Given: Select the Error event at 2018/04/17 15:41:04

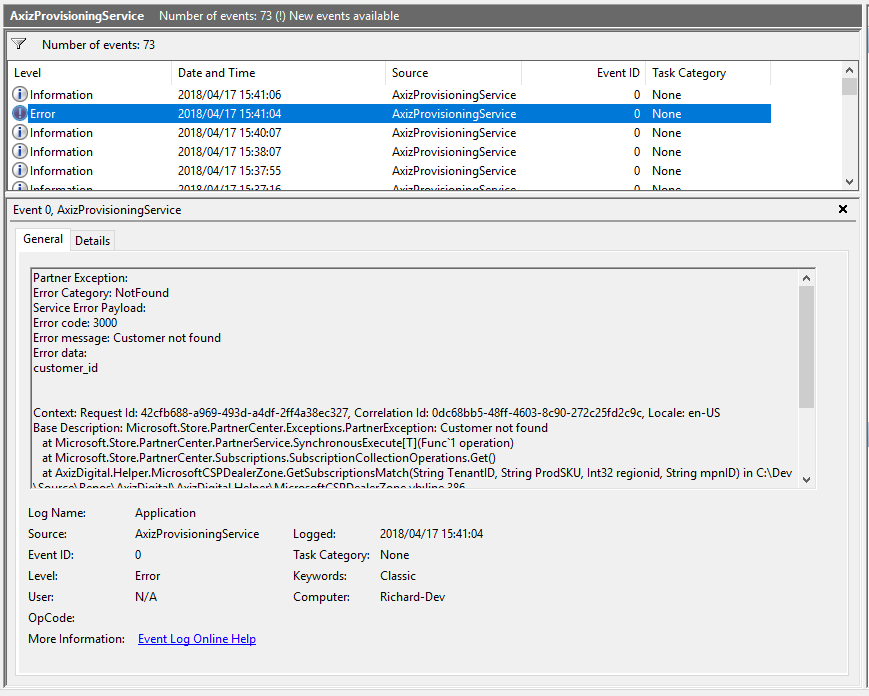Looking at the screenshot, I should tap(389, 113).
